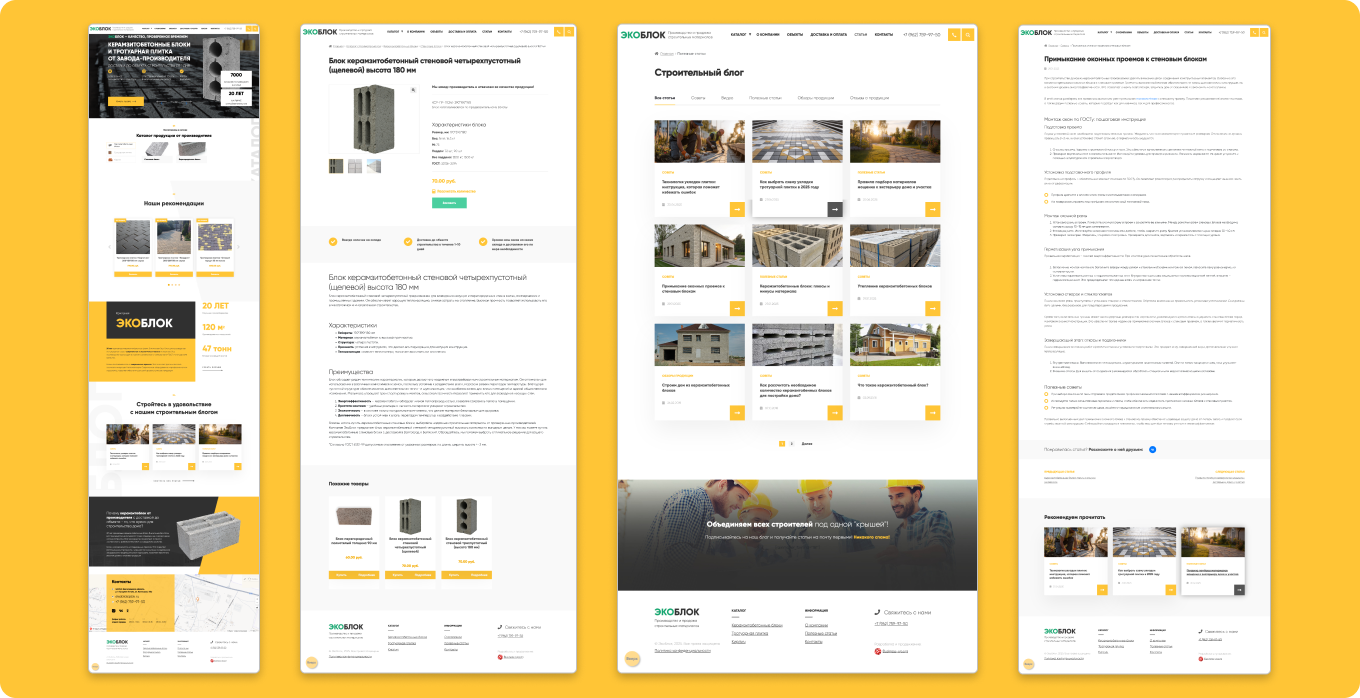
Task: Click dark arrow button on 'Как выбрать схему укладки' card
Action: [835, 208]
